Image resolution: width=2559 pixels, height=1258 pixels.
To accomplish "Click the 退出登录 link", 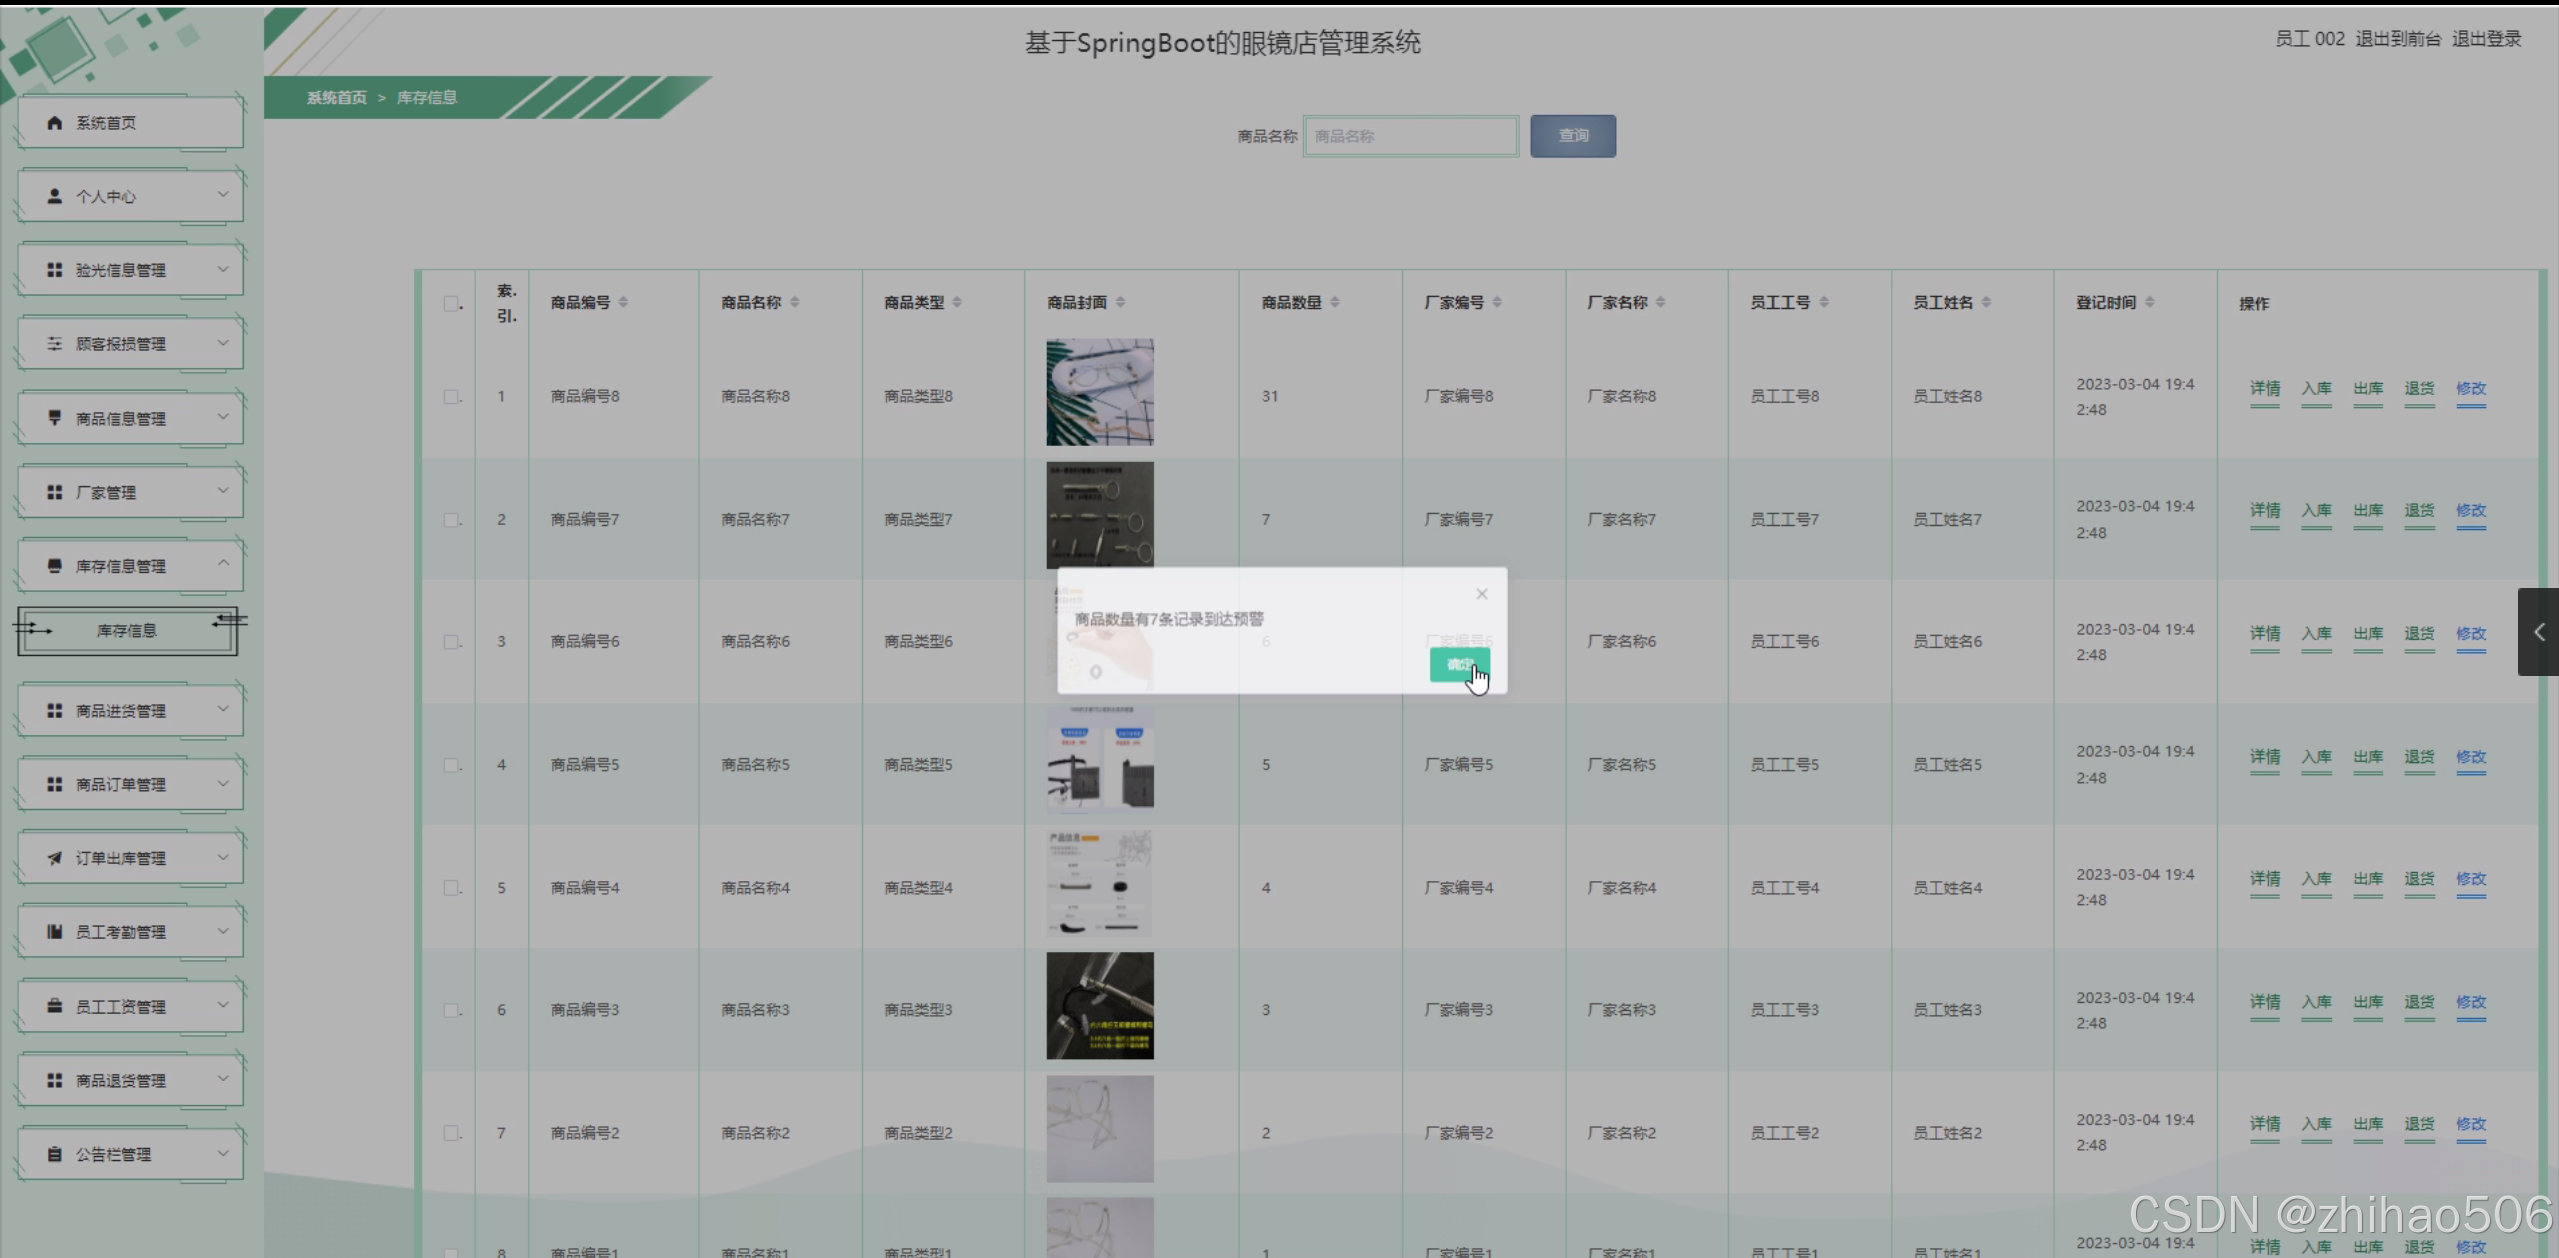I will (x=2486, y=39).
